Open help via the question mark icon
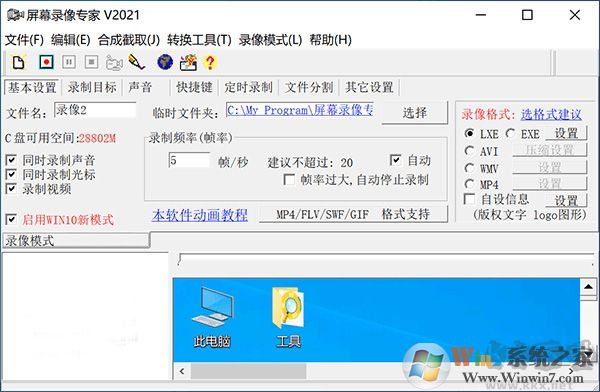Viewport: 600px width, 392px height. pos(210,62)
